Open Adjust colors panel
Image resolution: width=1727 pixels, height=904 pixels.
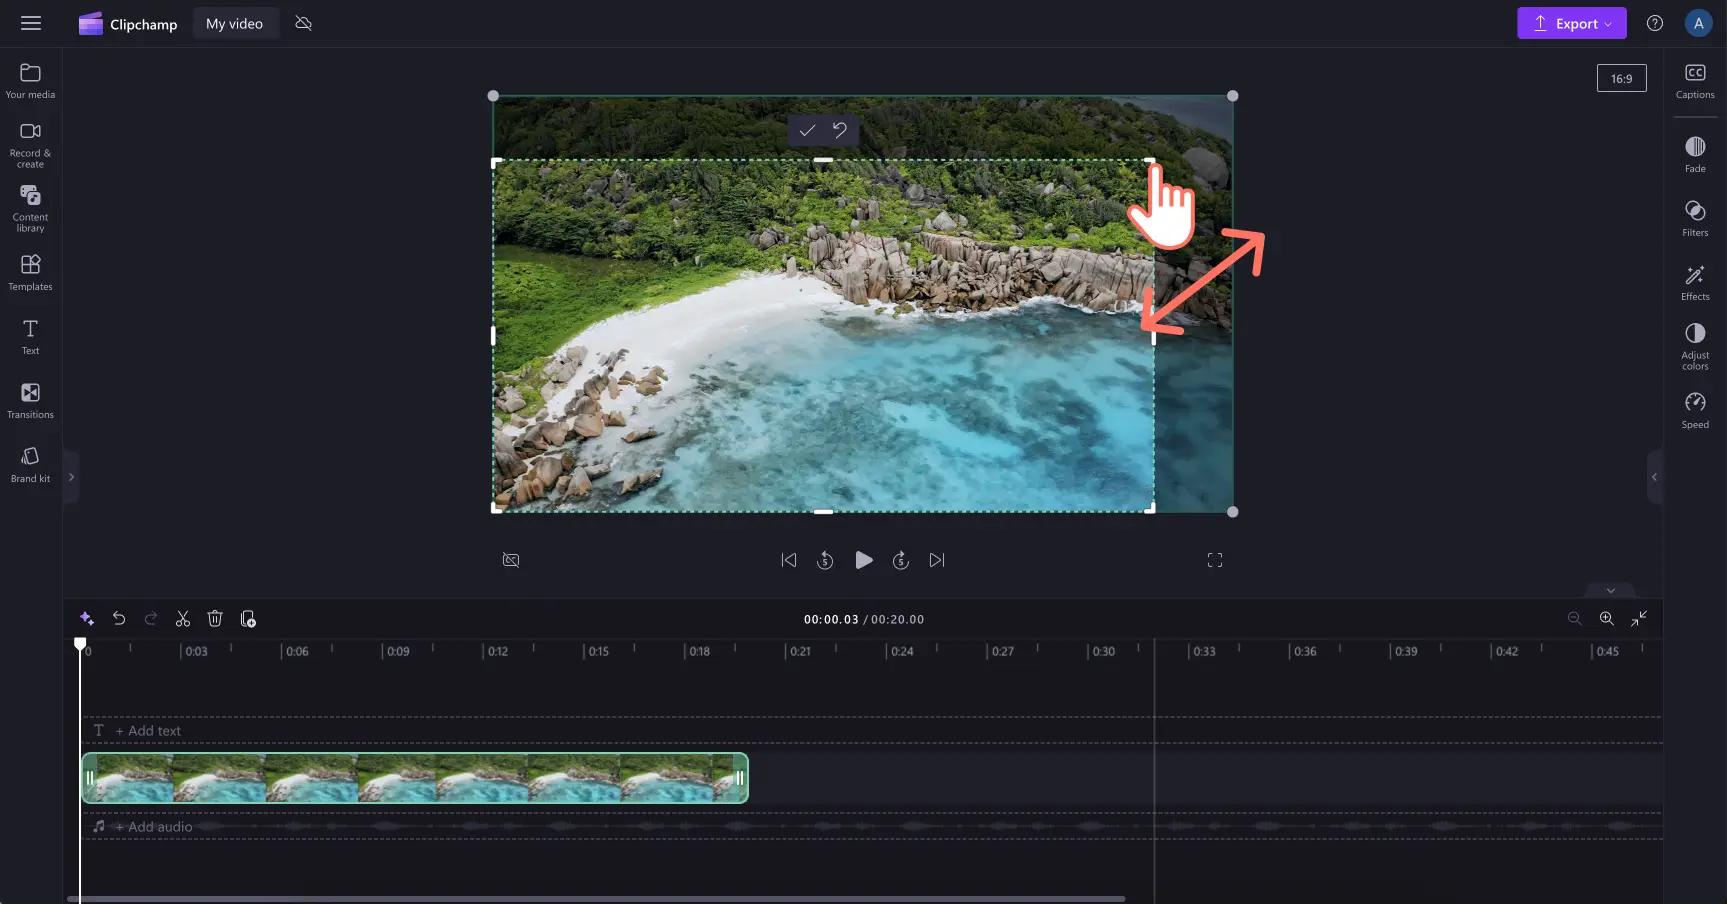pos(1695,347)
